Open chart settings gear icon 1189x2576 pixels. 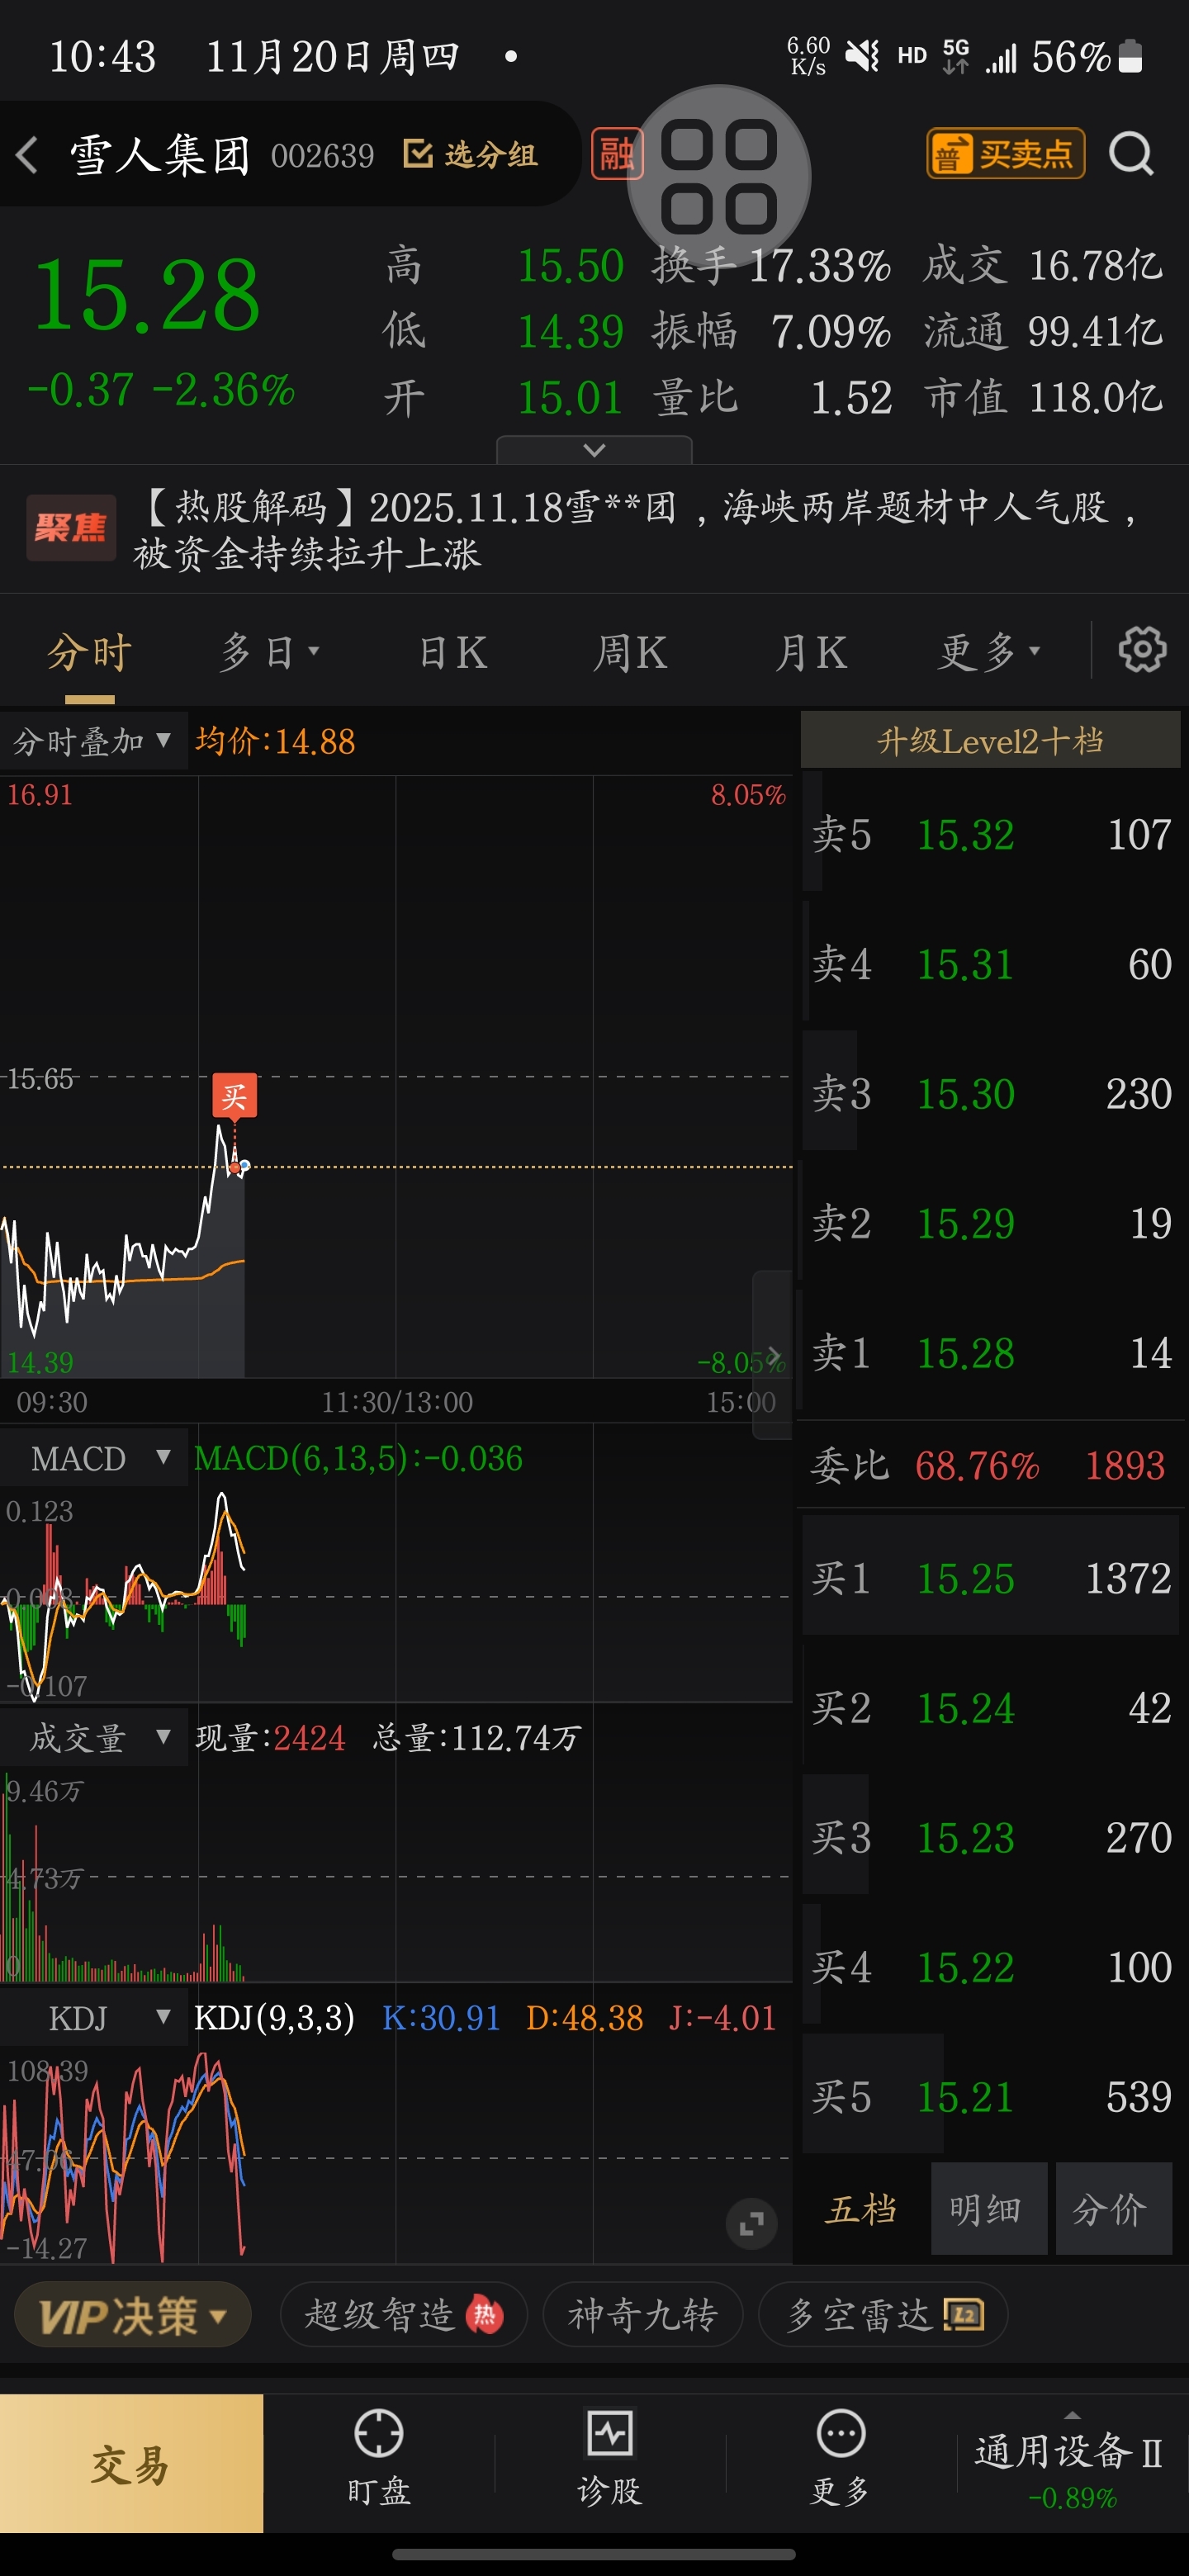[1142, 650]
